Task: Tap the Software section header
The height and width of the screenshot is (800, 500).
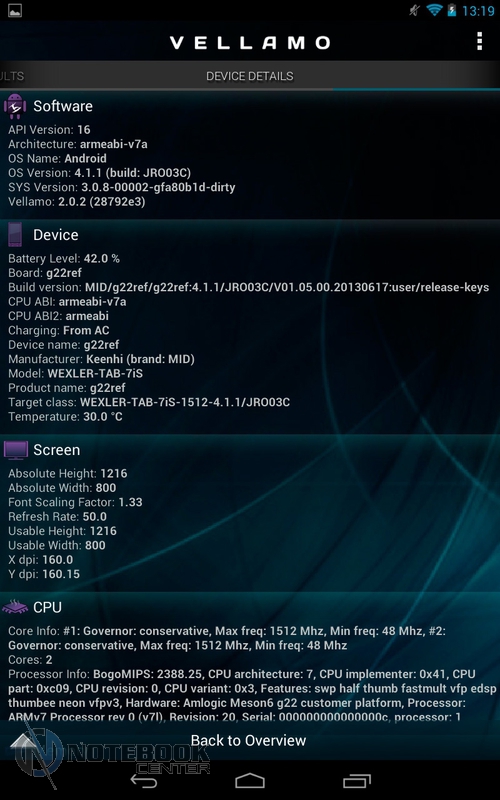Action: 63,106
